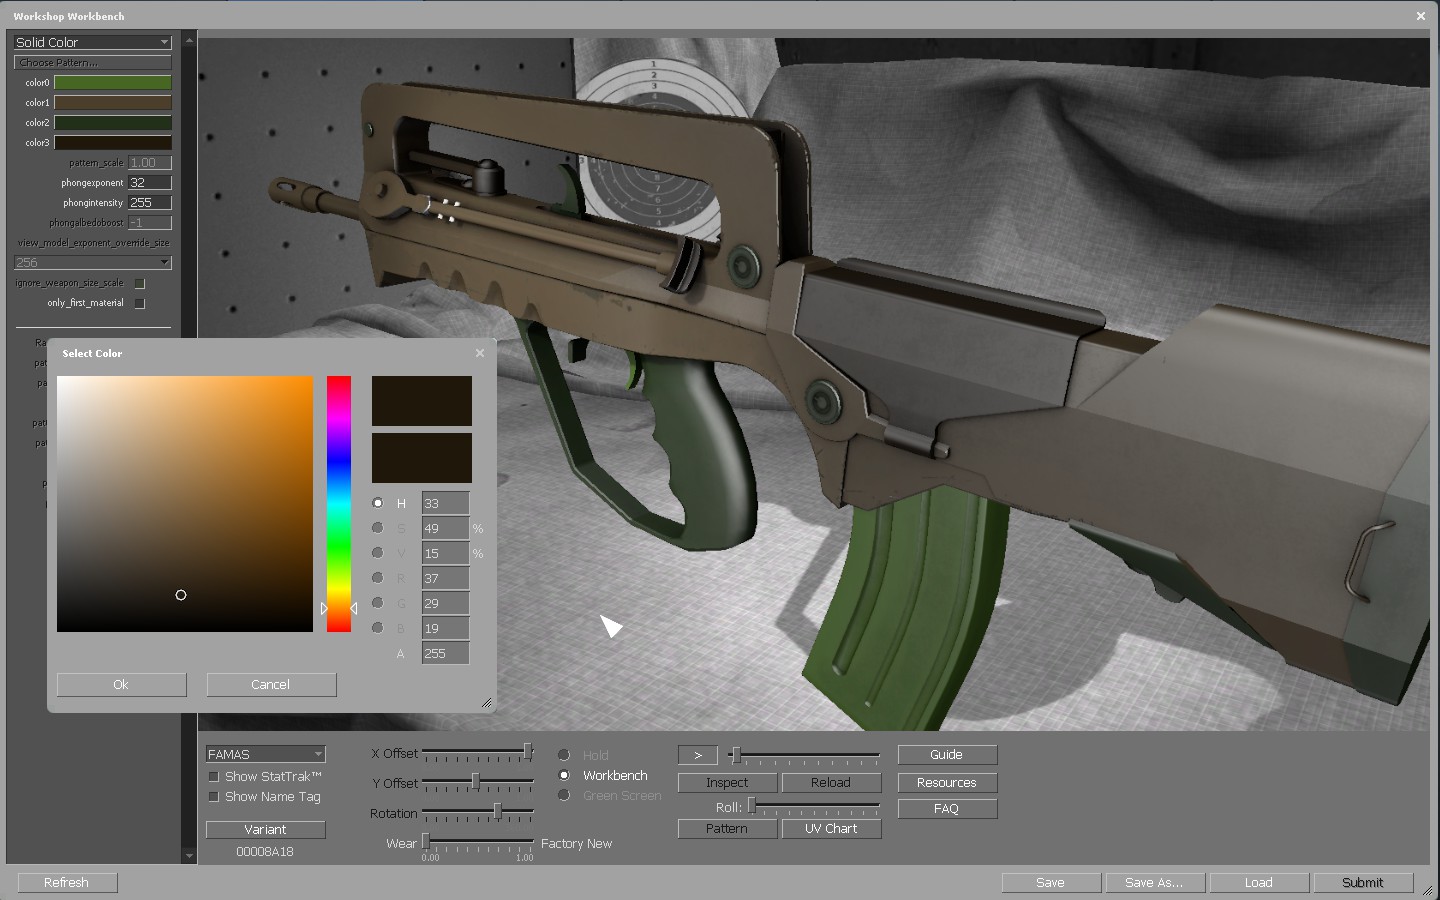Enable the Show StatTrak checkbox
The width and height of the screenshot is (1440, 900).
click(213, 777)
